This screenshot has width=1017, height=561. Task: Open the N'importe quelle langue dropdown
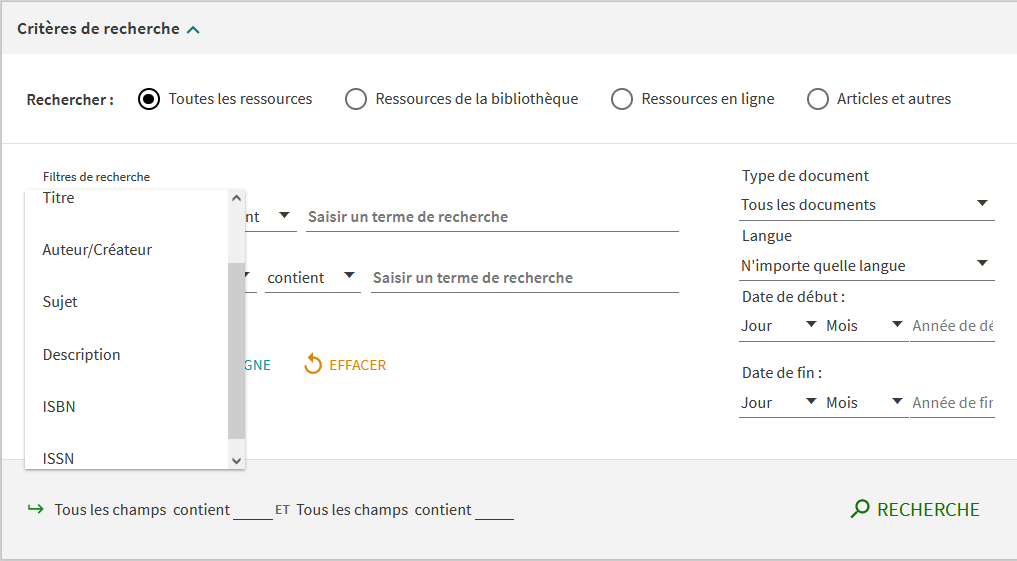coord(867,265)
